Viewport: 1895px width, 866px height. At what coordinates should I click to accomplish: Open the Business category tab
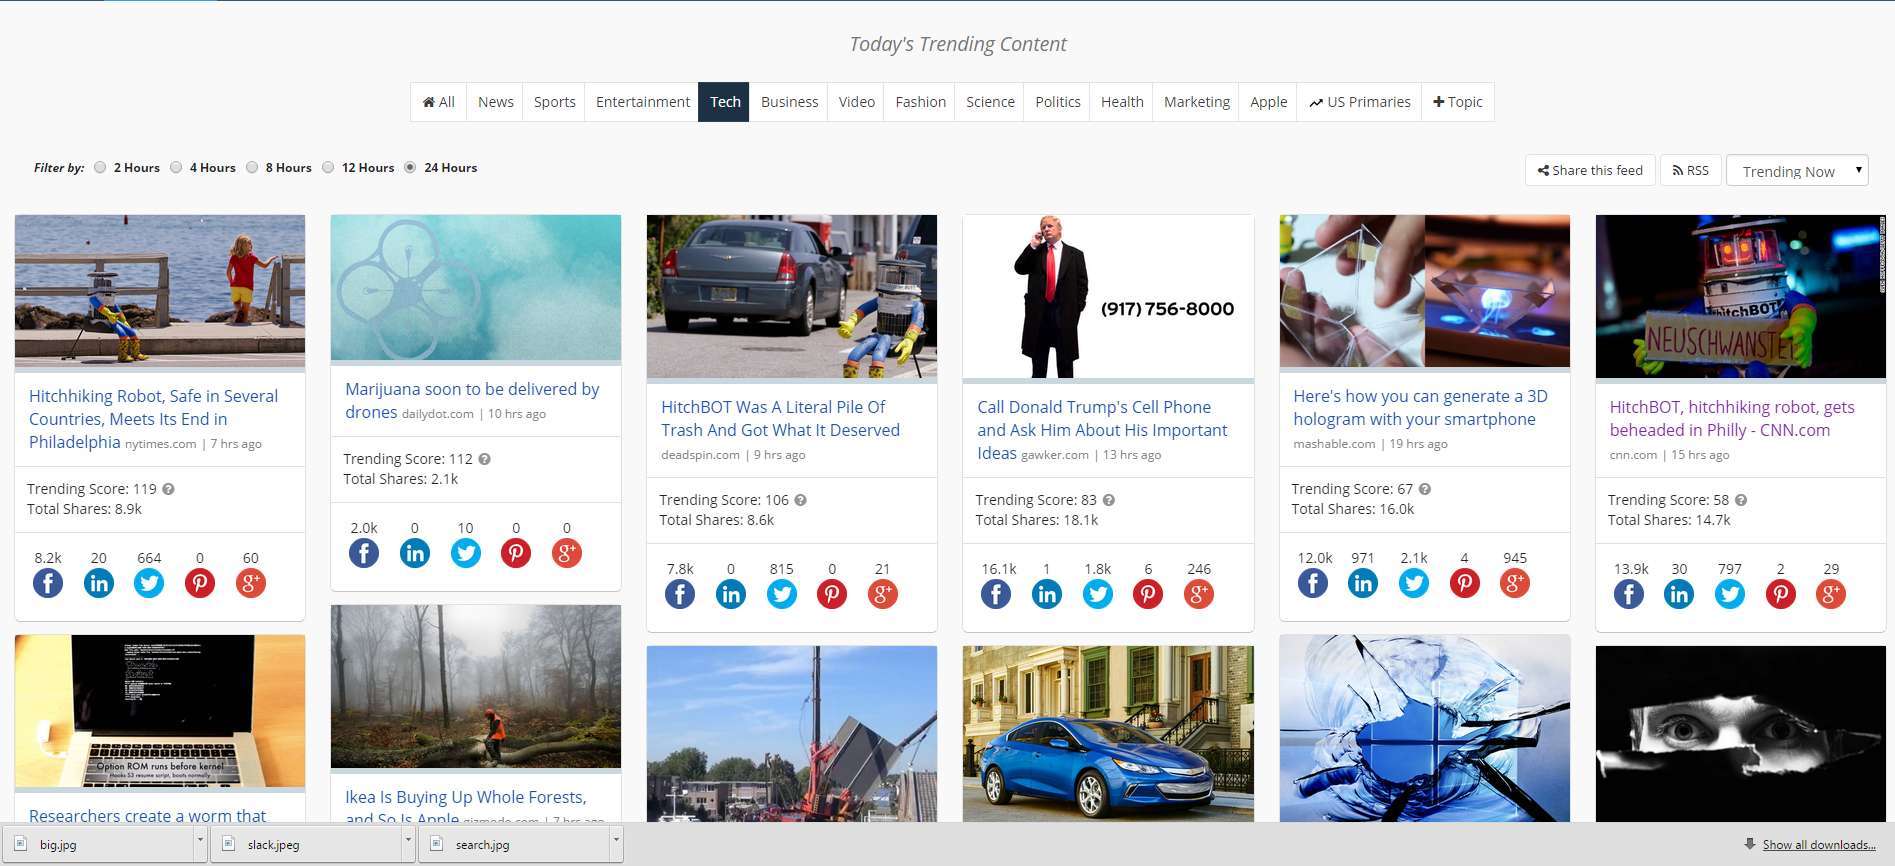point(789,102)
